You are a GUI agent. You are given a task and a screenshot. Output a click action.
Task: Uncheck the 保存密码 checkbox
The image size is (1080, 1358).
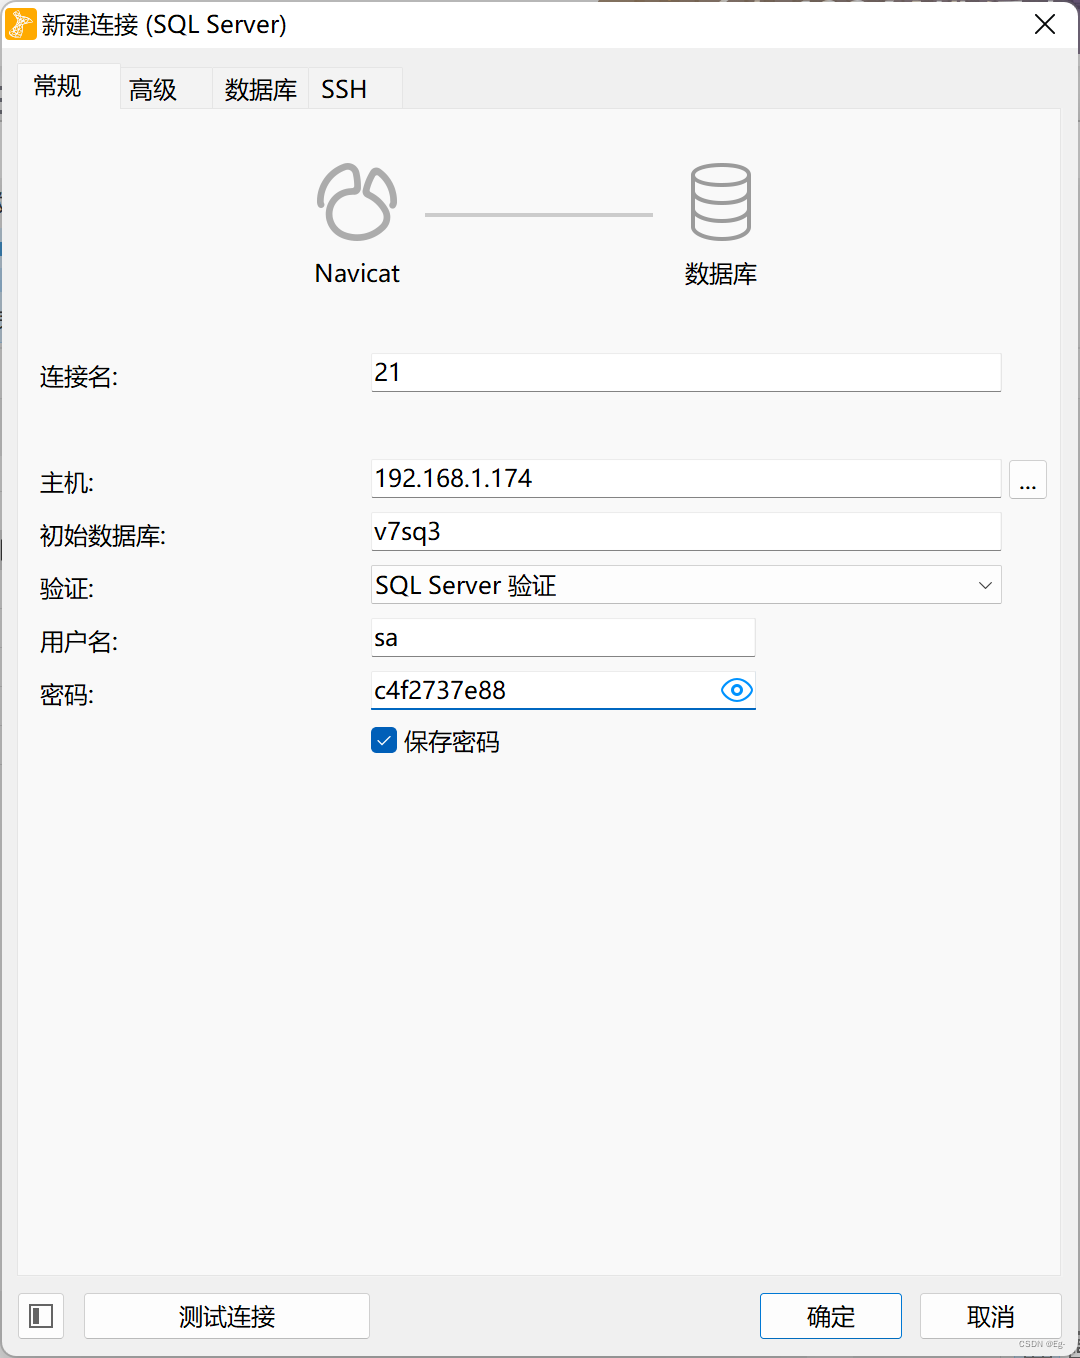(384, 741)
